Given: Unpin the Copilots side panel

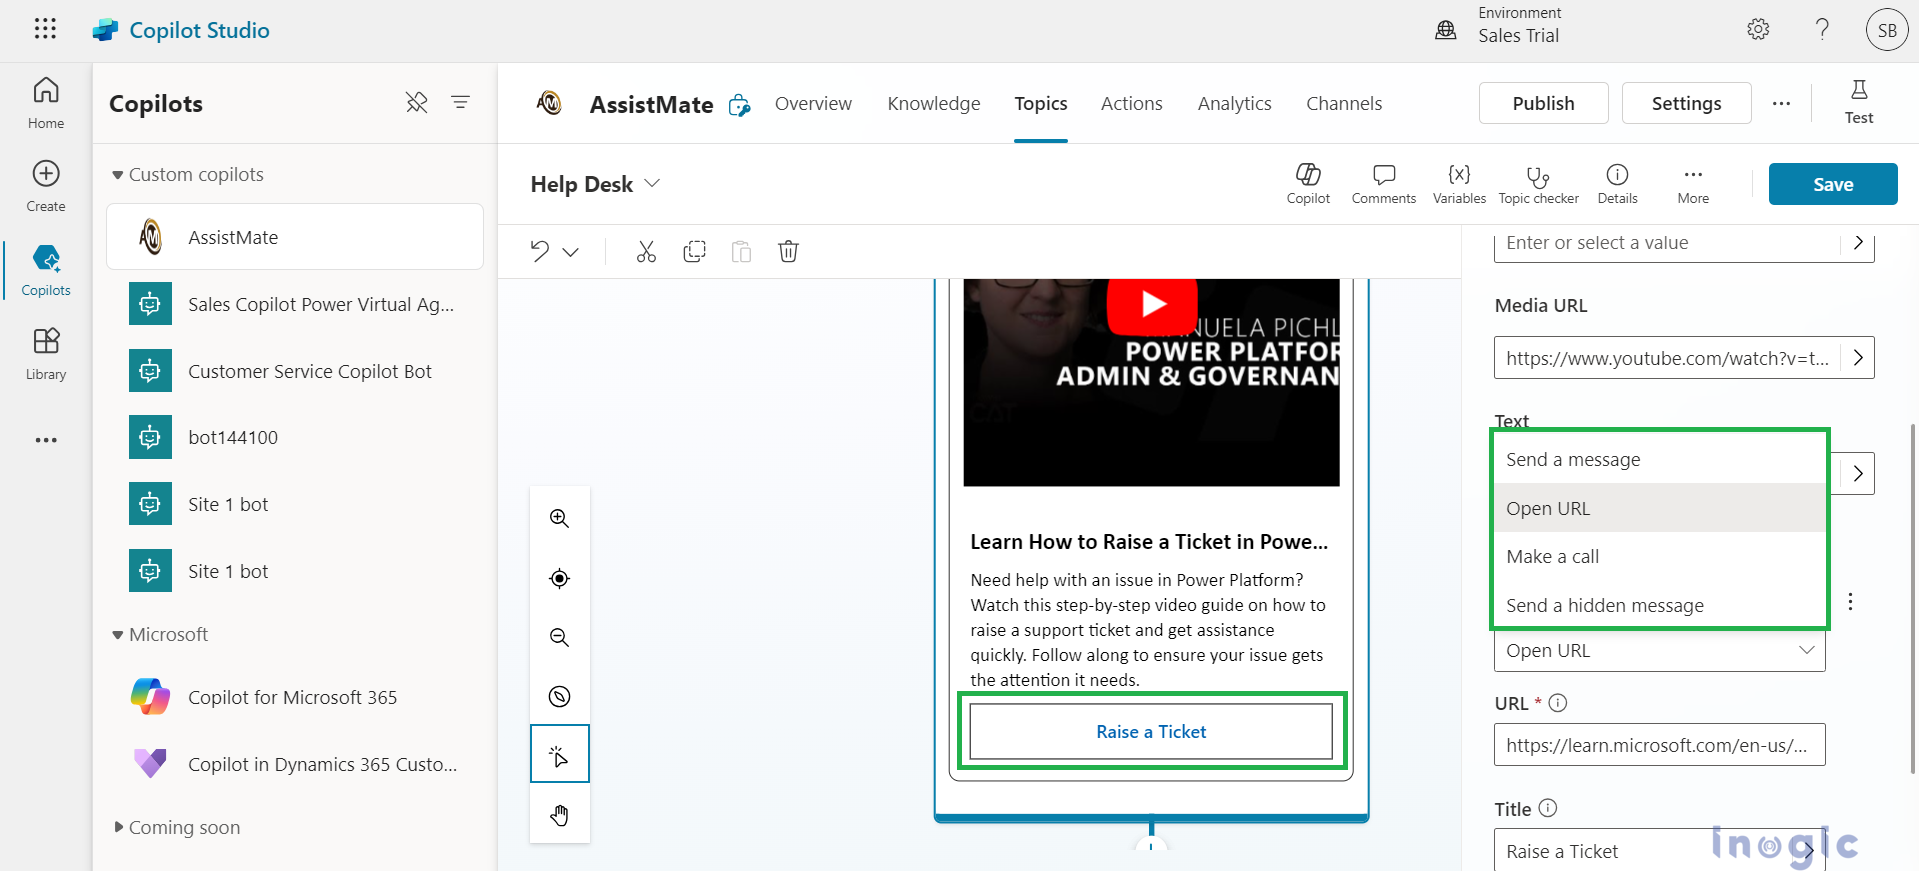Looking at the screenshot, I should [x=416, y=102].
